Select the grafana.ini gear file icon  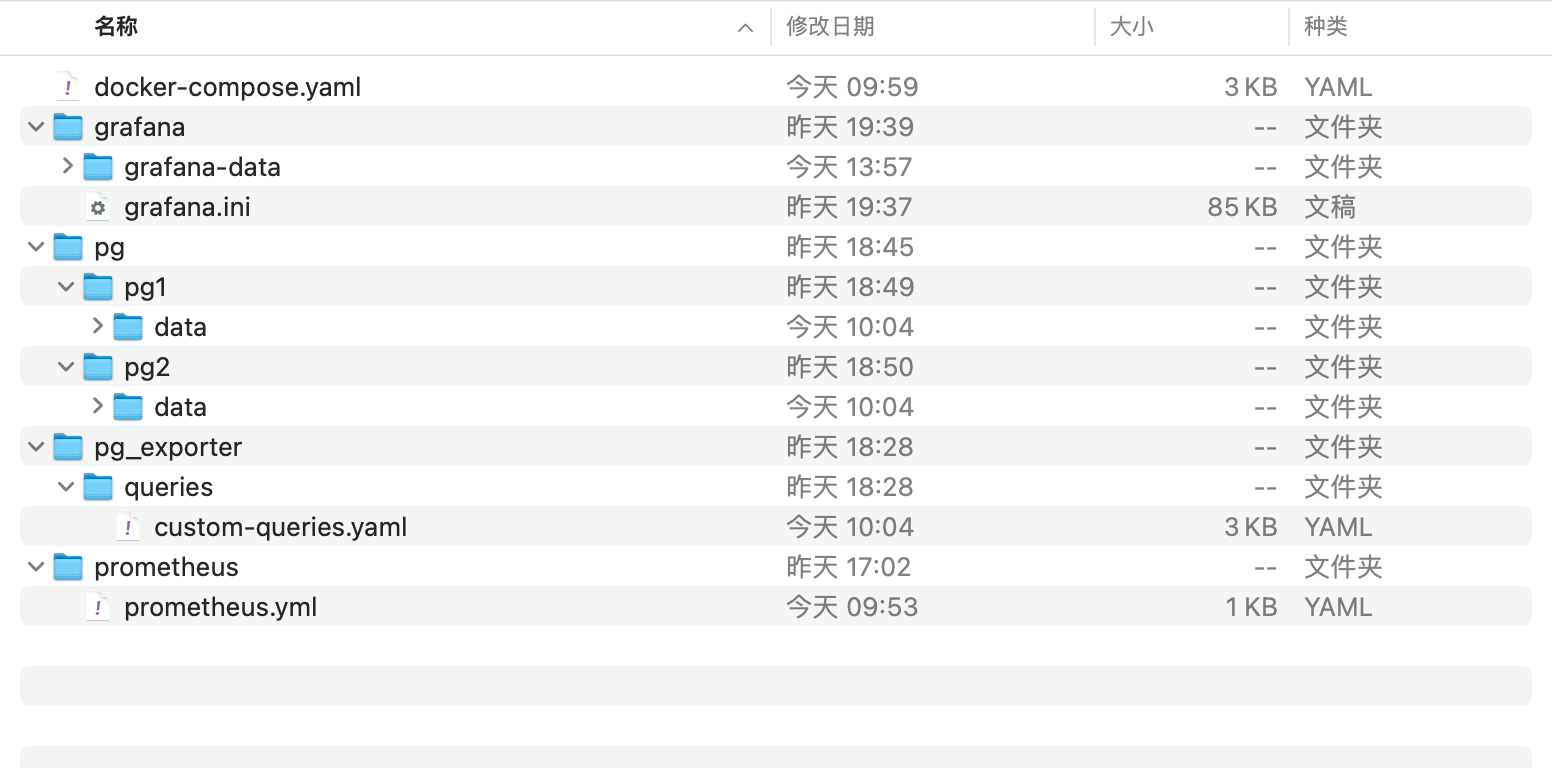[x=97, y=207]
